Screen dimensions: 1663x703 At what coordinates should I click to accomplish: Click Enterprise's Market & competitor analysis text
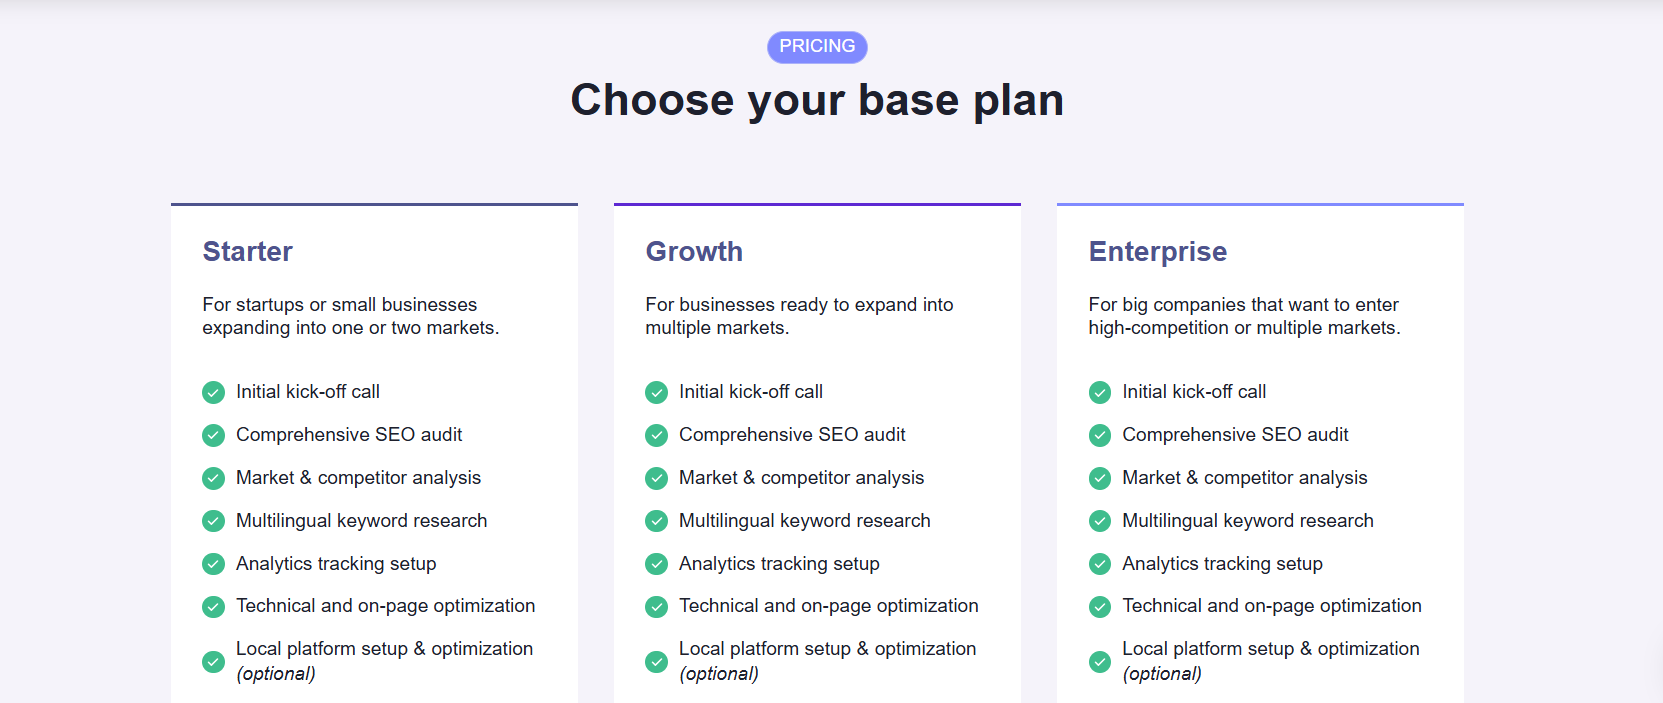coord(1245,478)
